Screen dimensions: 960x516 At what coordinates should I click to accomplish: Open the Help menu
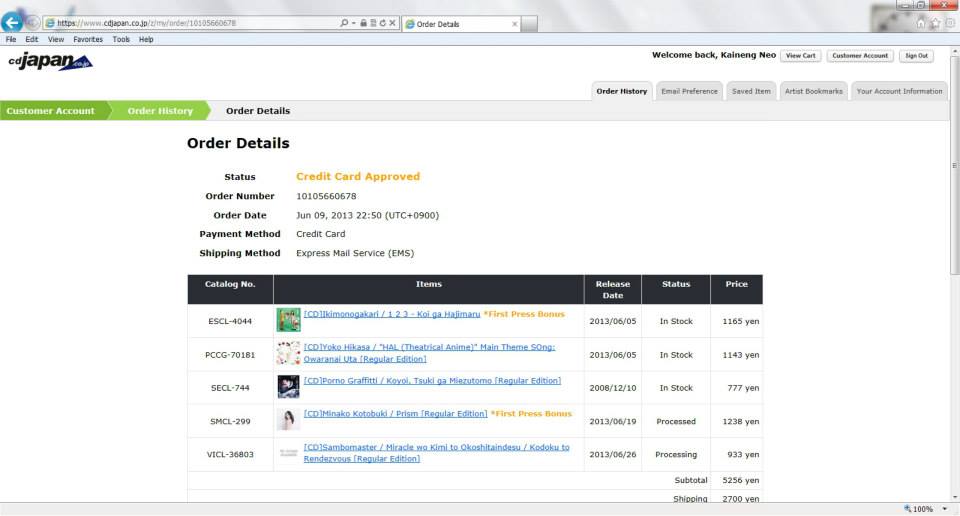tap(146, 39)
